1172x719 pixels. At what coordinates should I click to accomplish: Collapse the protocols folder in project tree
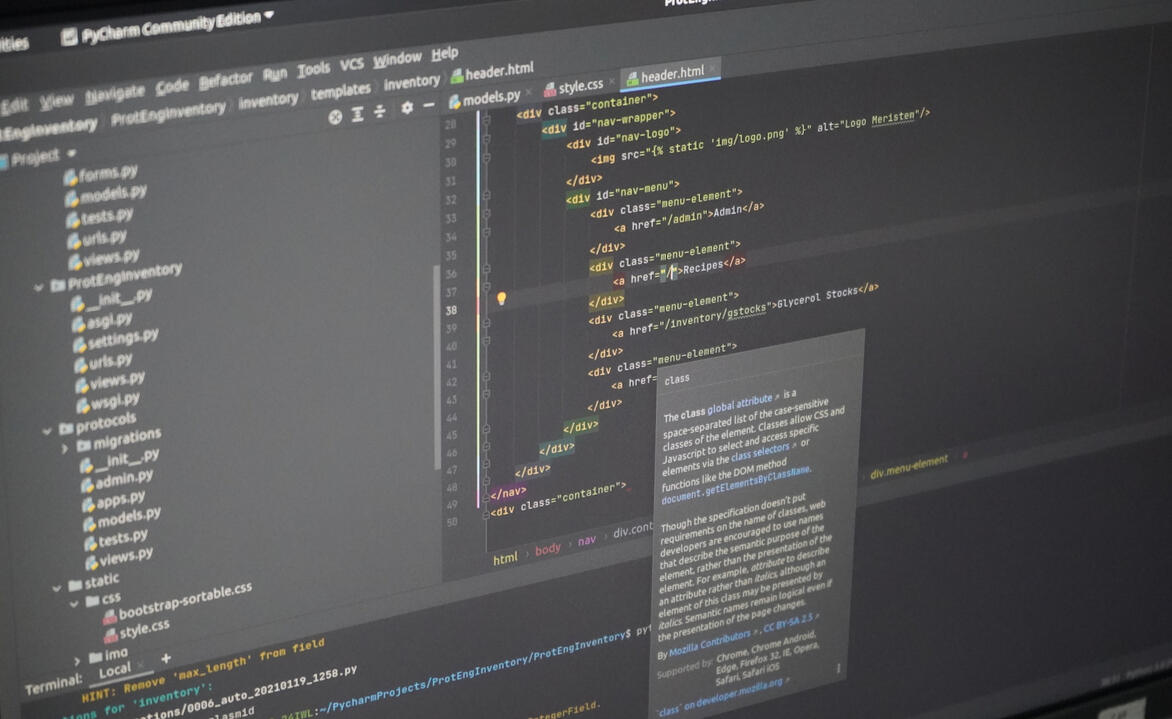[x=47, y=430]
